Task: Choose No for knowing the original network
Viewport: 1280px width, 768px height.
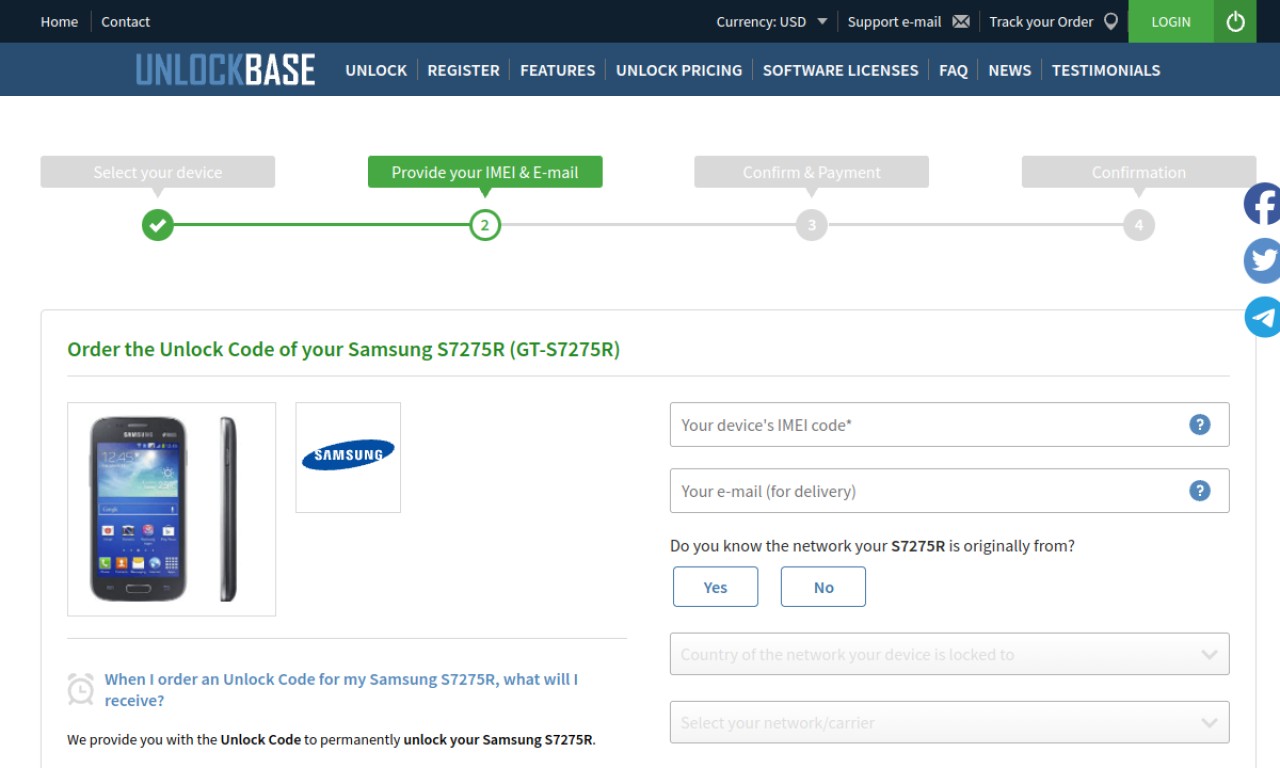Action: [823, 587]
